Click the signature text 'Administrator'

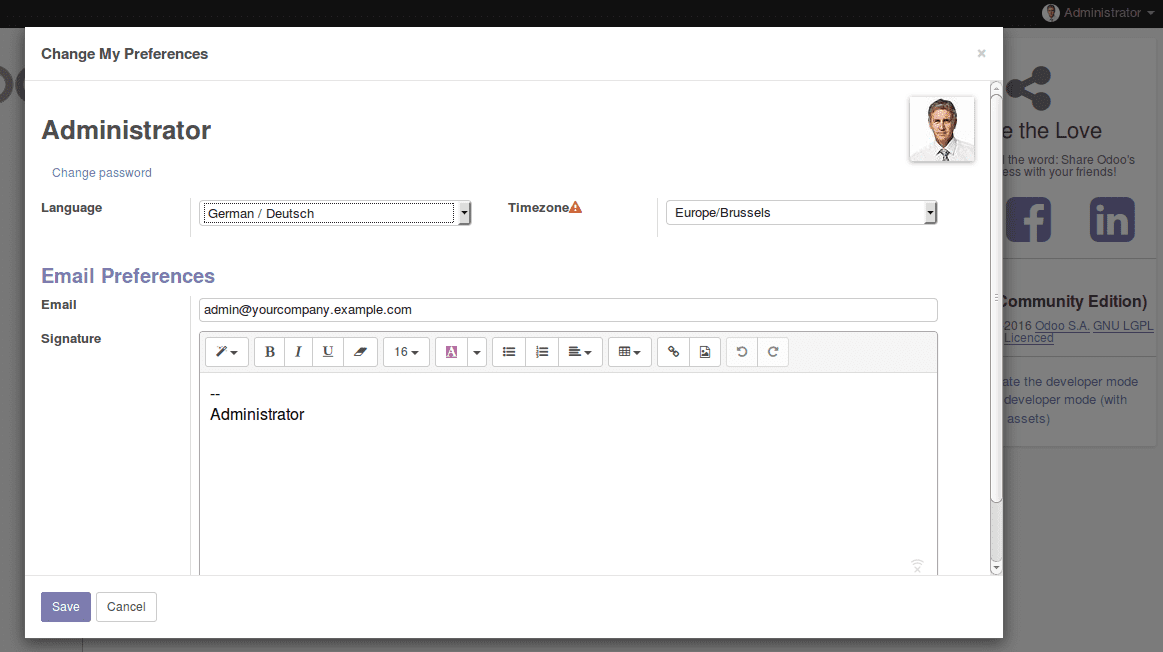[x=257, y=415]
